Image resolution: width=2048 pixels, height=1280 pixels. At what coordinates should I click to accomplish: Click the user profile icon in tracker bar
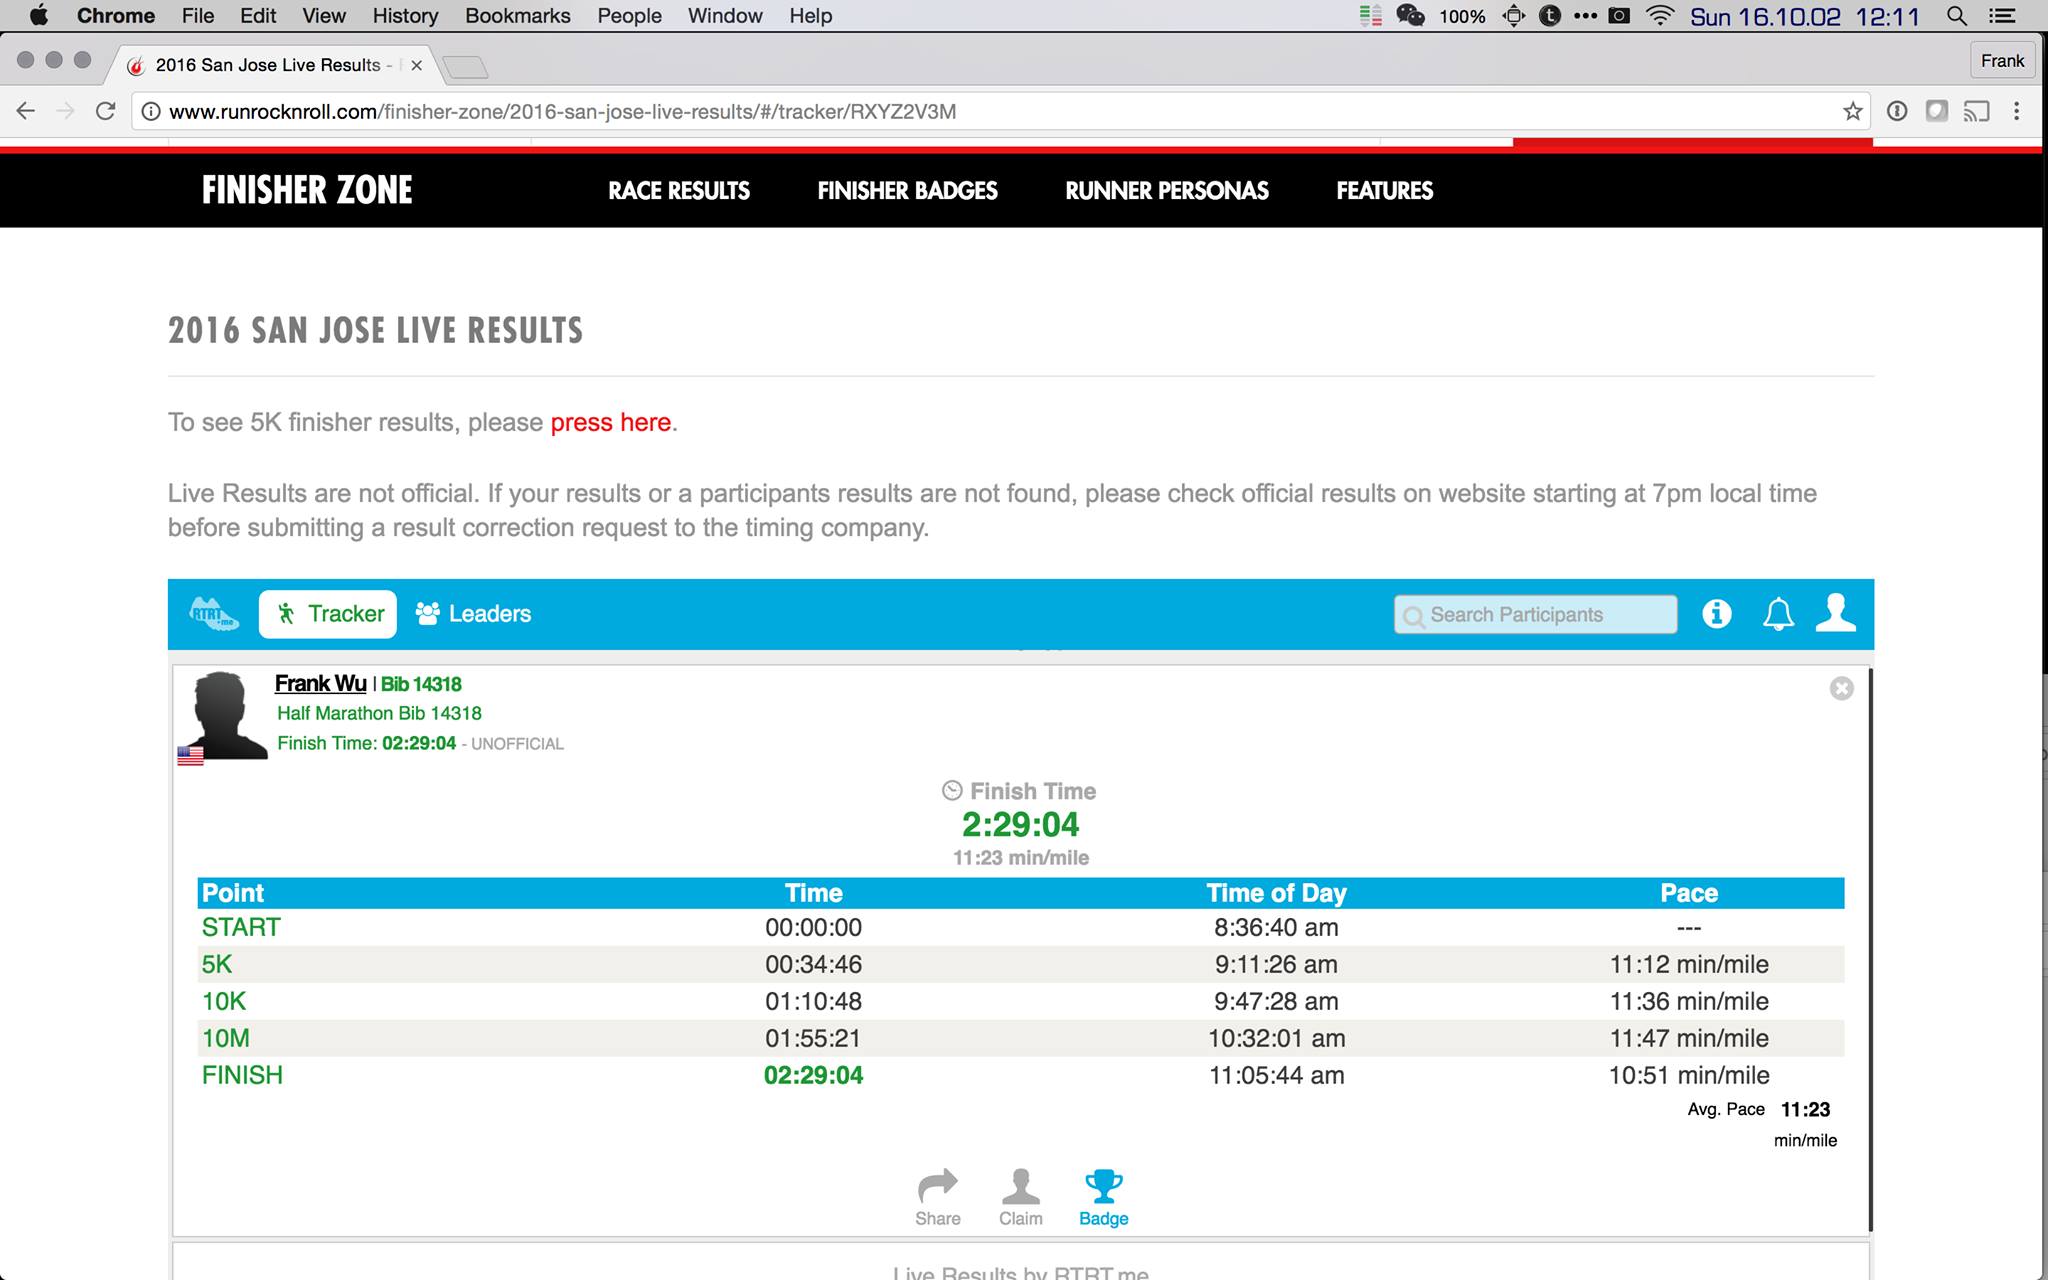[x=1835, y=613]
